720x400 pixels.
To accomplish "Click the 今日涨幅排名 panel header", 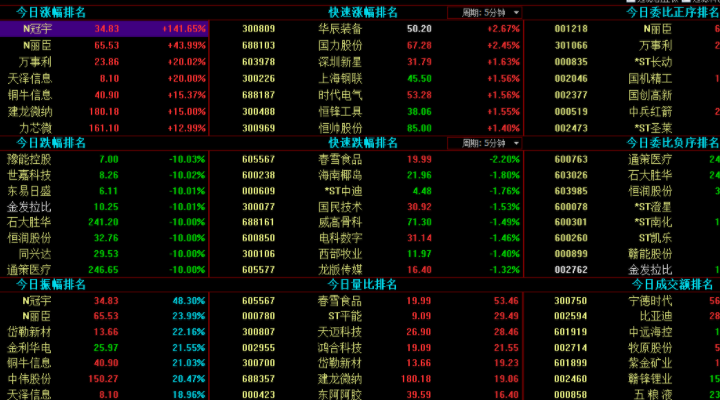I will (x=51, y=12).
